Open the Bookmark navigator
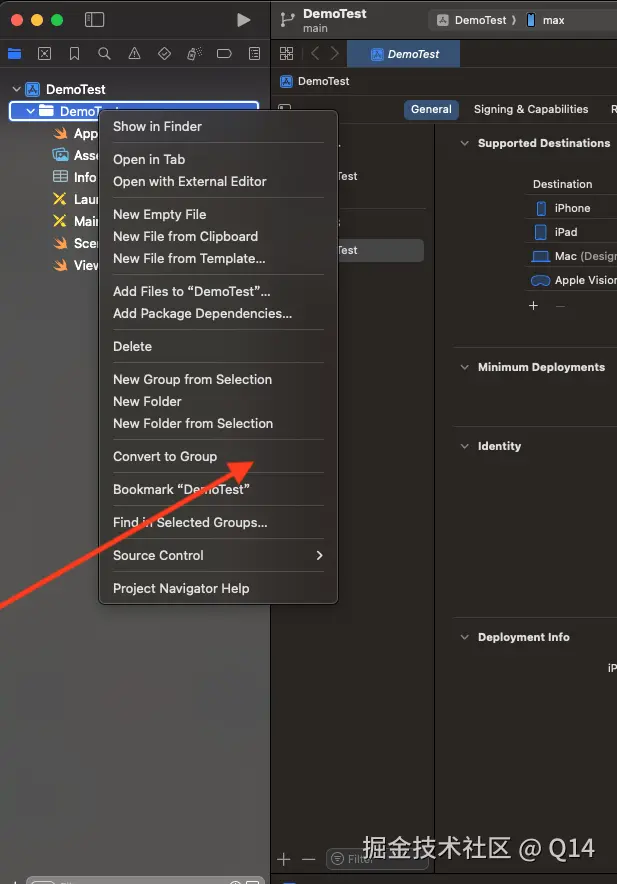 click(x=74, y=54)
